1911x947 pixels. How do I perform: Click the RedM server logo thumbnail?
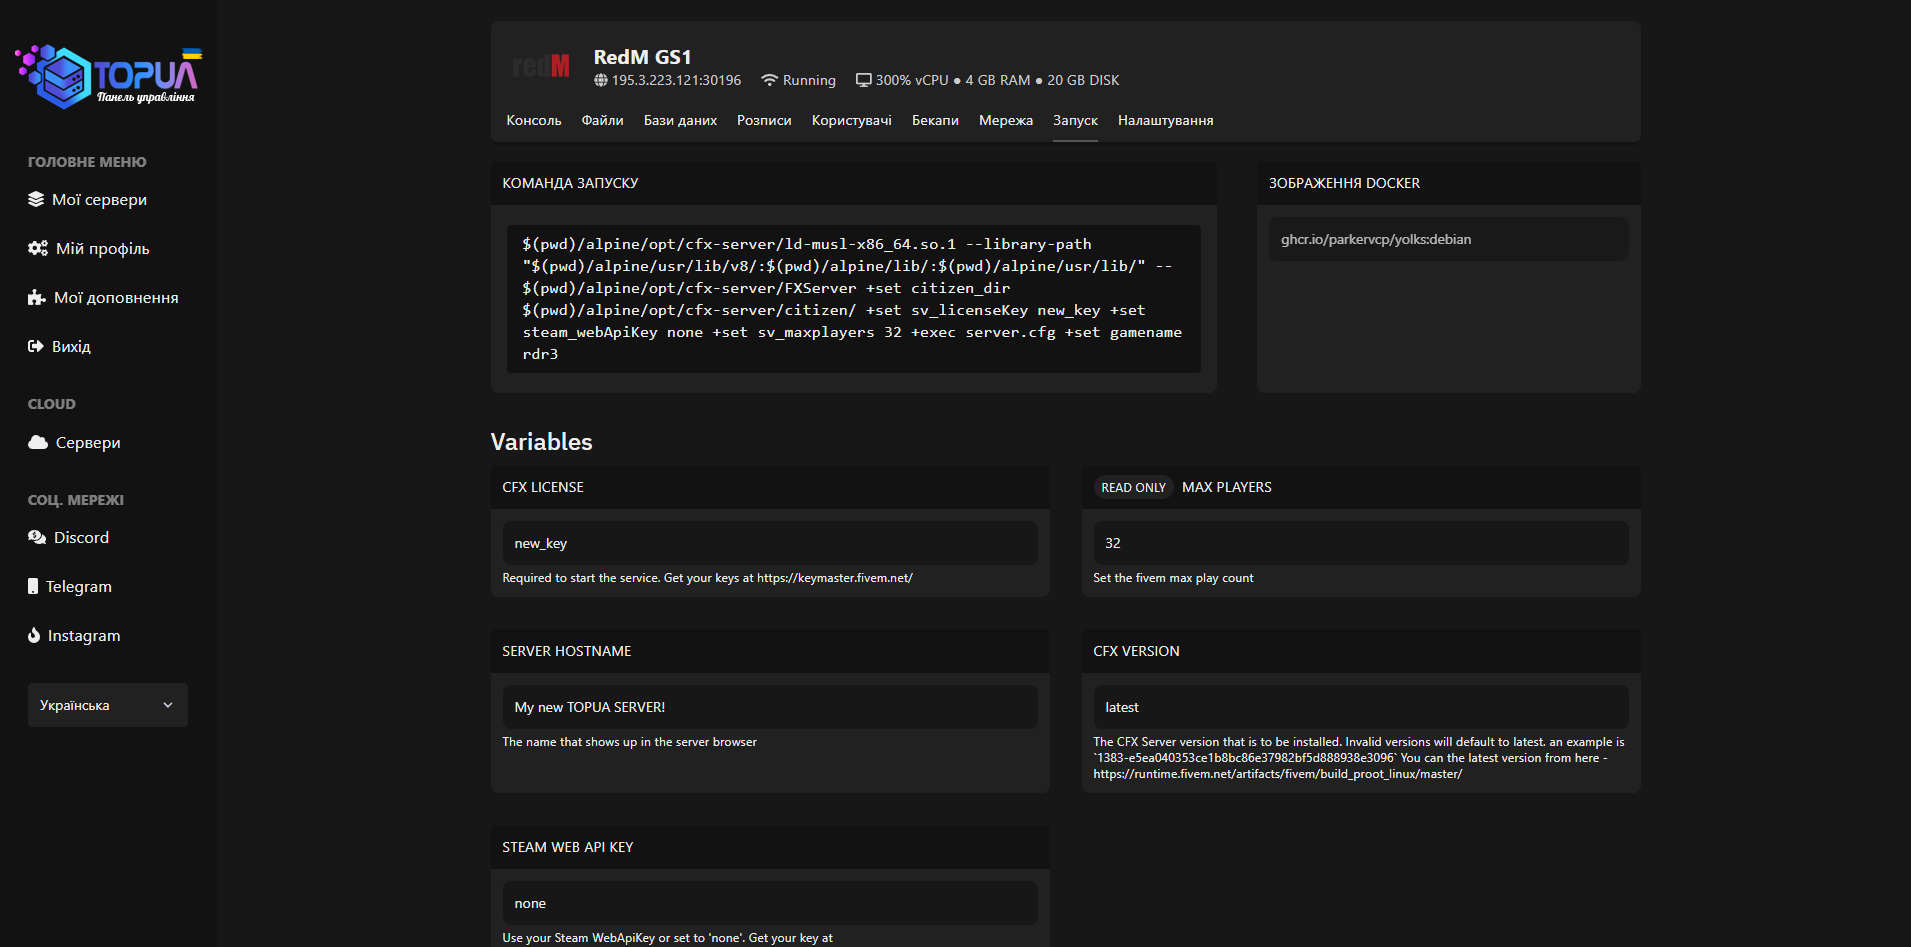541,67
